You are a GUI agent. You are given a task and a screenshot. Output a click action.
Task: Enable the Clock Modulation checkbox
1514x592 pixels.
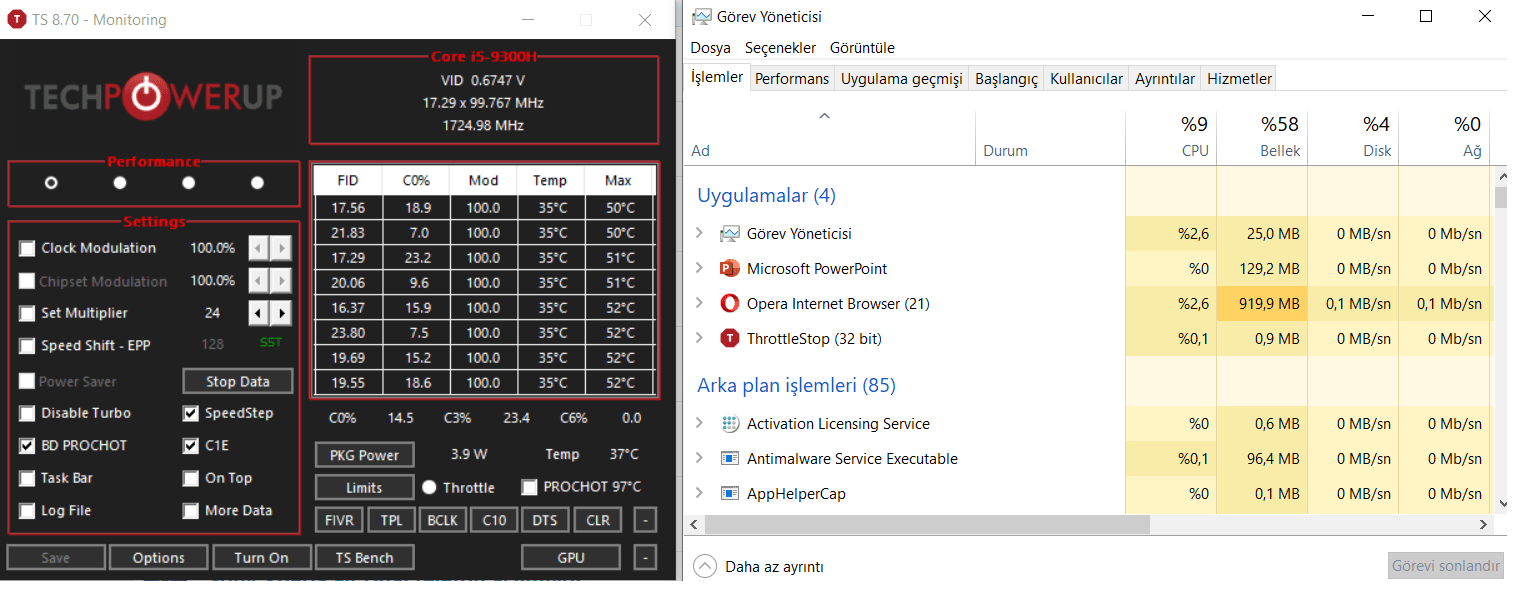pyautogui.click(x=27, y=248)
